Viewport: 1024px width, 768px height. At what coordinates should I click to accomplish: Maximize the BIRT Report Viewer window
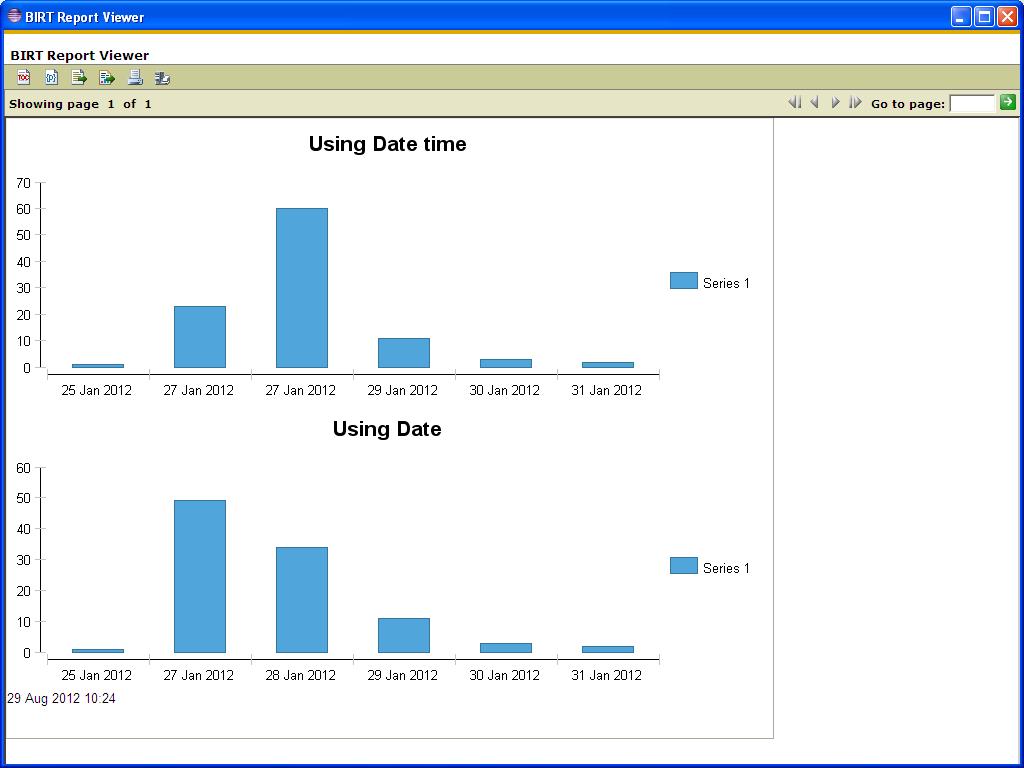(x=984, y=17)
